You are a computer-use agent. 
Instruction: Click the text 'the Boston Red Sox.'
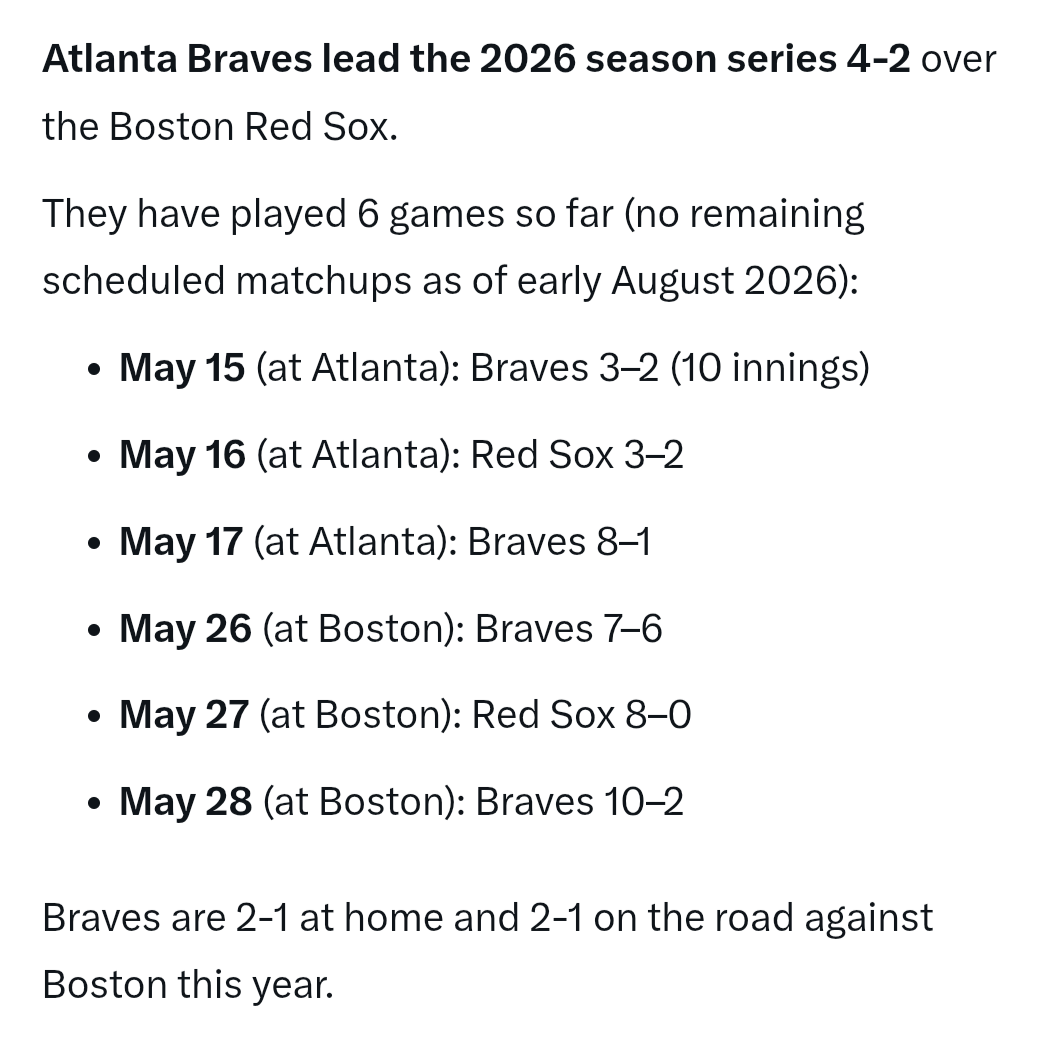(220, 126)
